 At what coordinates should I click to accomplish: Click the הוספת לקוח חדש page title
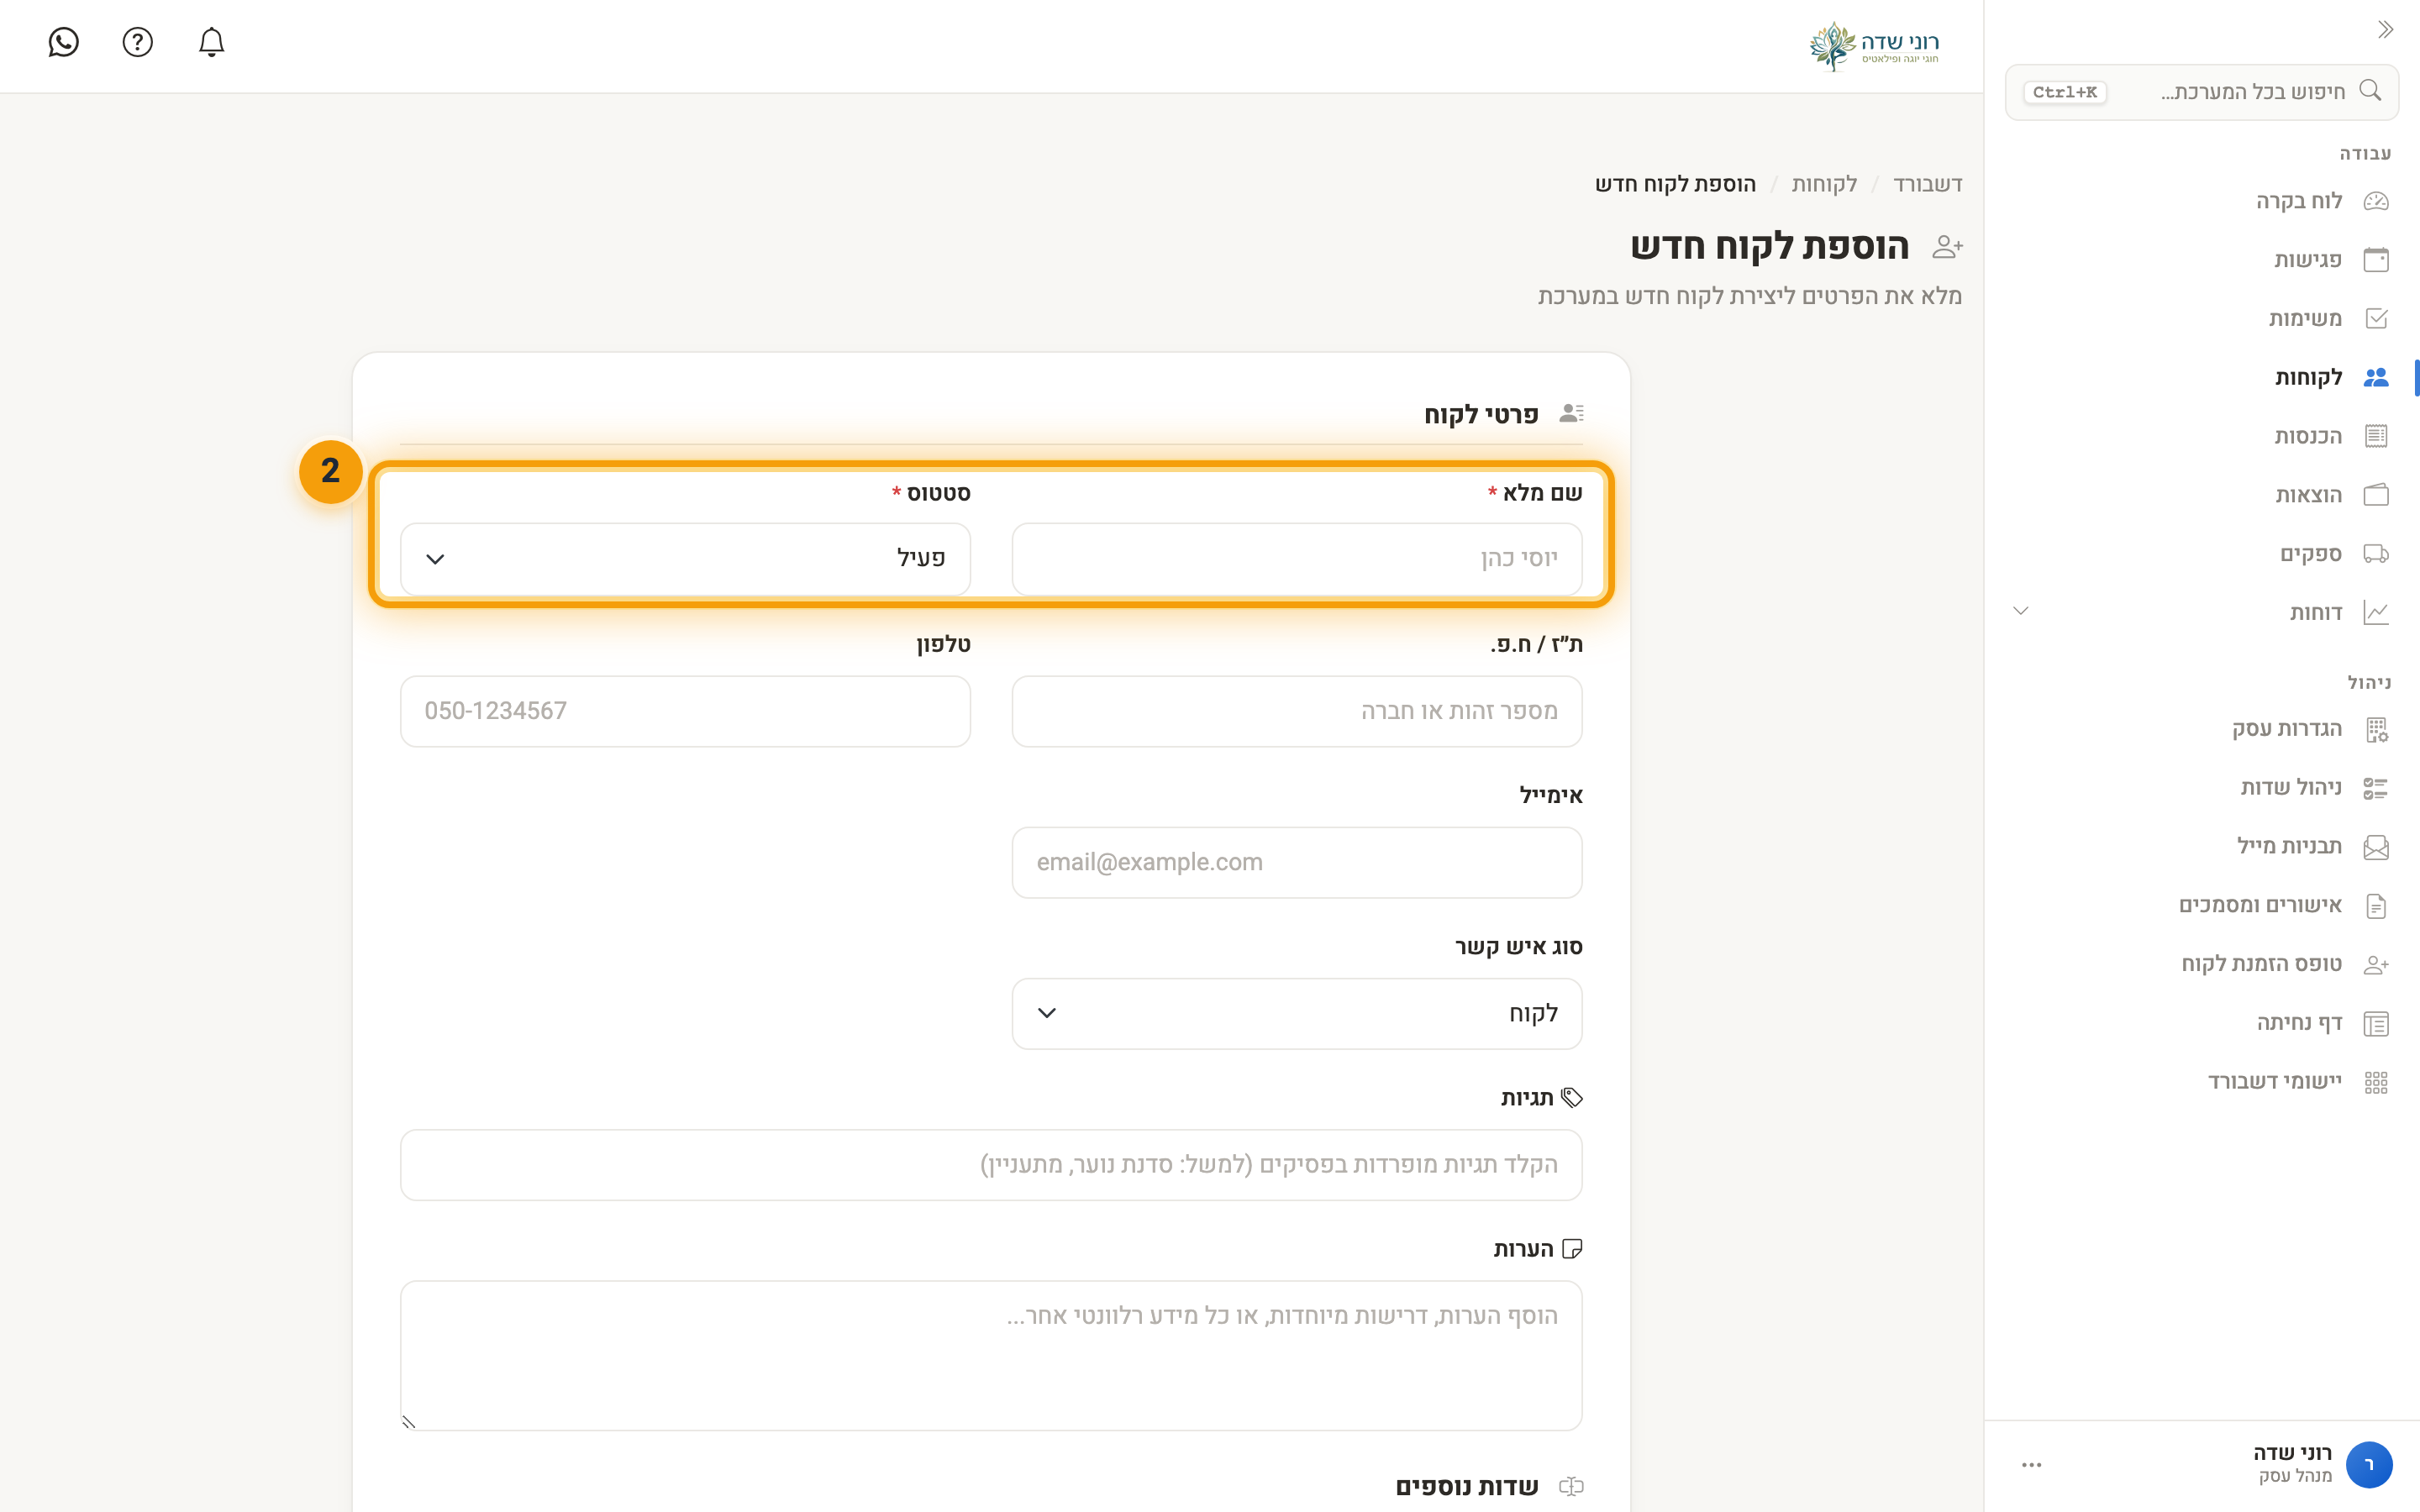pyautogui.click(x=1769, y=246)
